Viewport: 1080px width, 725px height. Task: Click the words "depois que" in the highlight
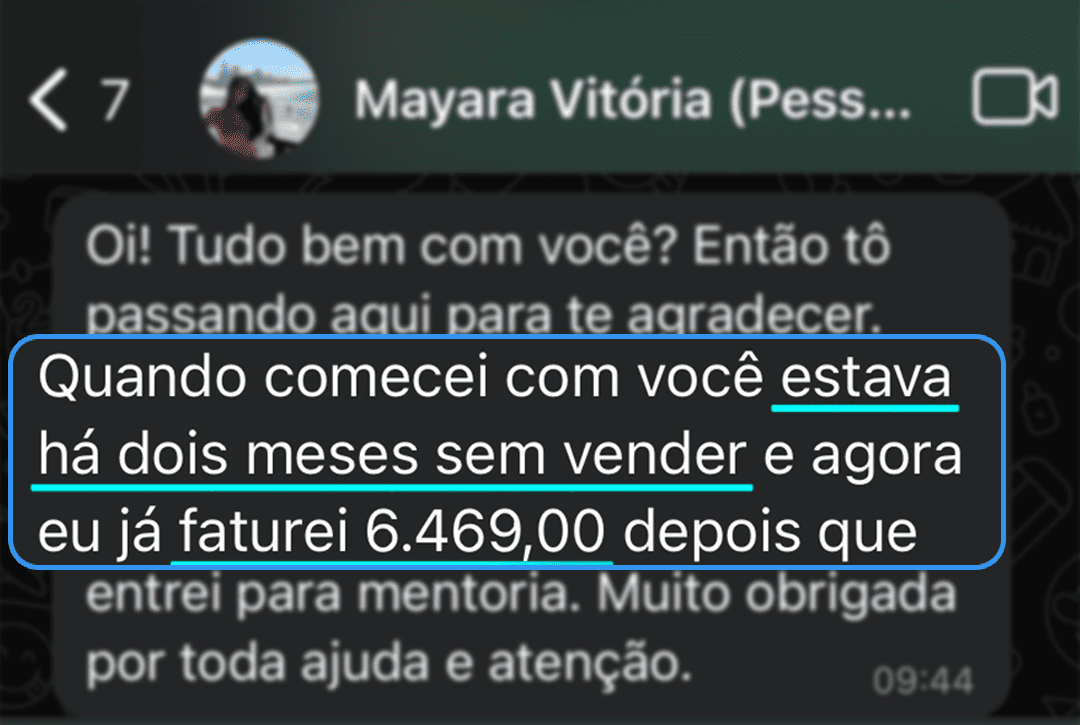tap(770, 532)
